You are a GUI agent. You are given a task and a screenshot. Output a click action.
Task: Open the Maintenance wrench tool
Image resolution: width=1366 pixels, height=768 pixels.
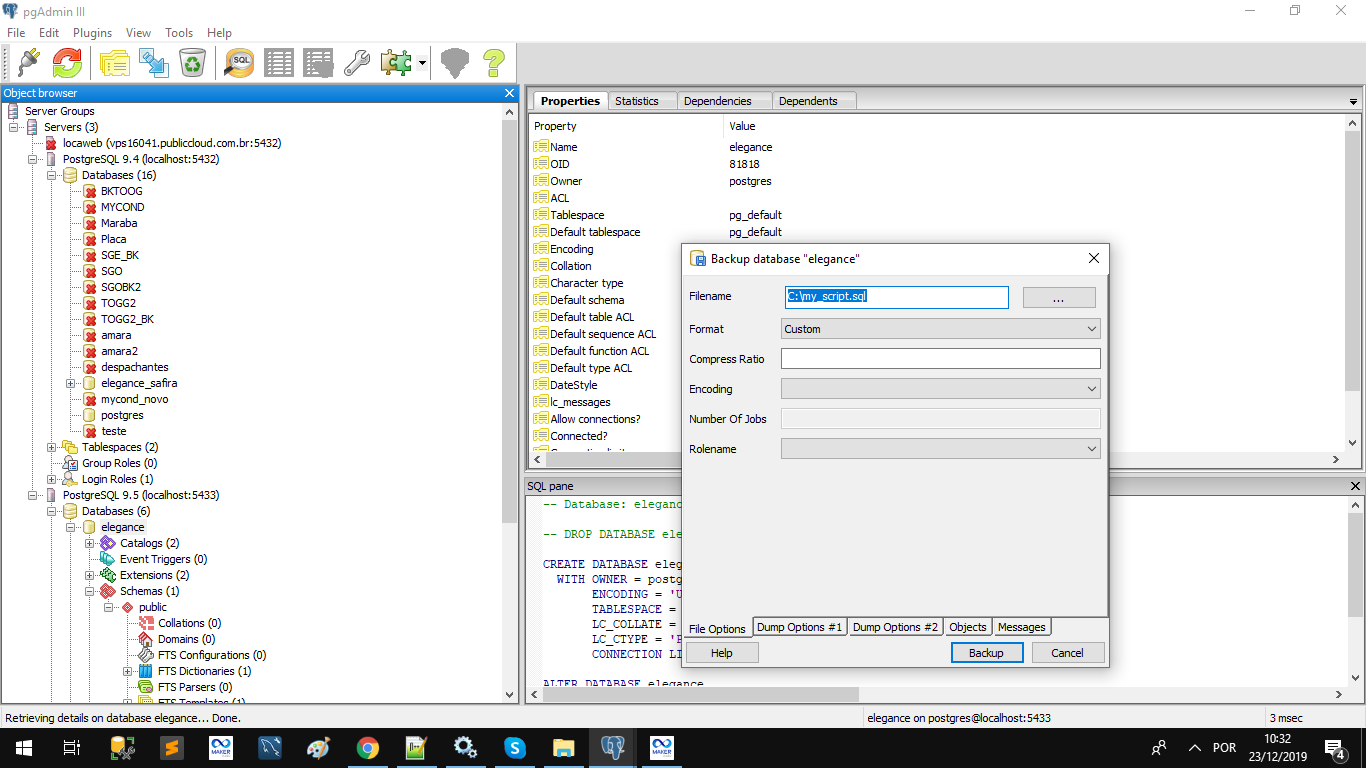357,63
